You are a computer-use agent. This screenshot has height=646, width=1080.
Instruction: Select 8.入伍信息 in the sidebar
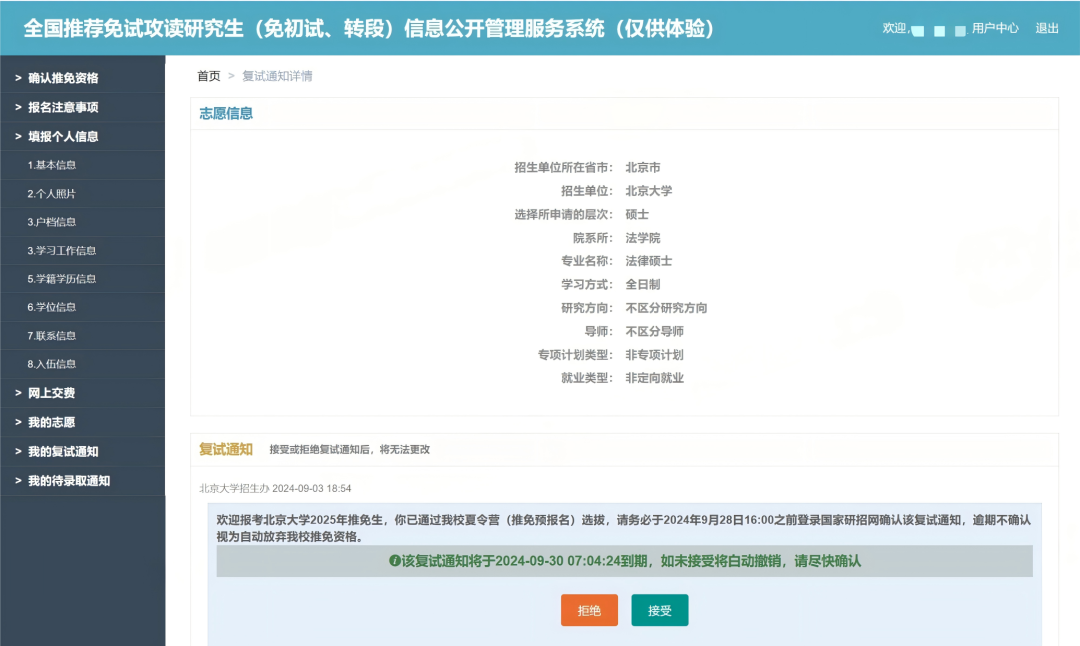[52, 364]
